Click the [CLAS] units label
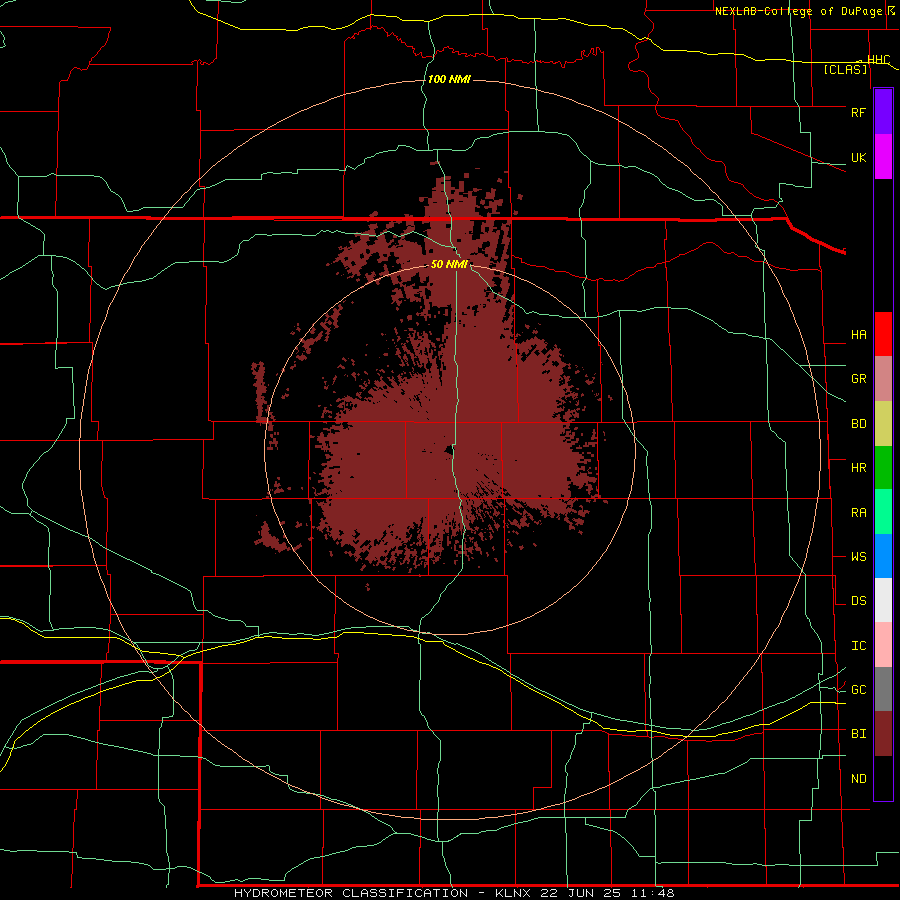 point(845,69)
